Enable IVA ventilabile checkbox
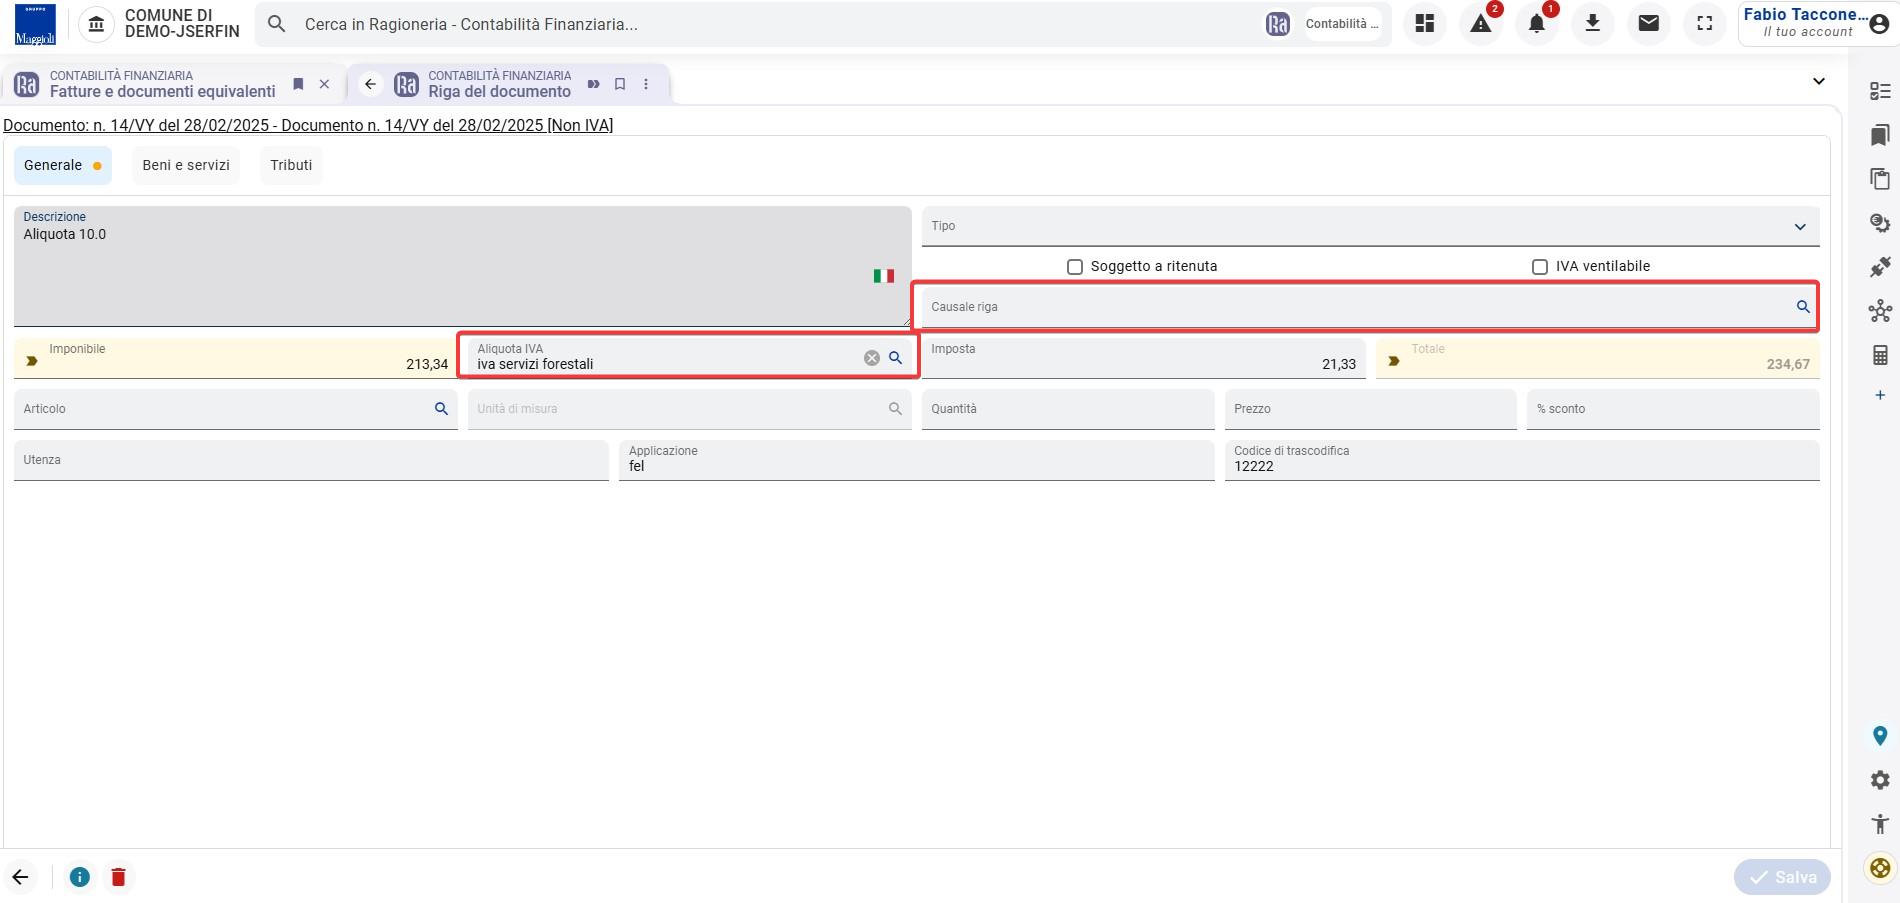Image resolution: width=1900 pixels, height=903 pixels. click(x=1540, y=267)
